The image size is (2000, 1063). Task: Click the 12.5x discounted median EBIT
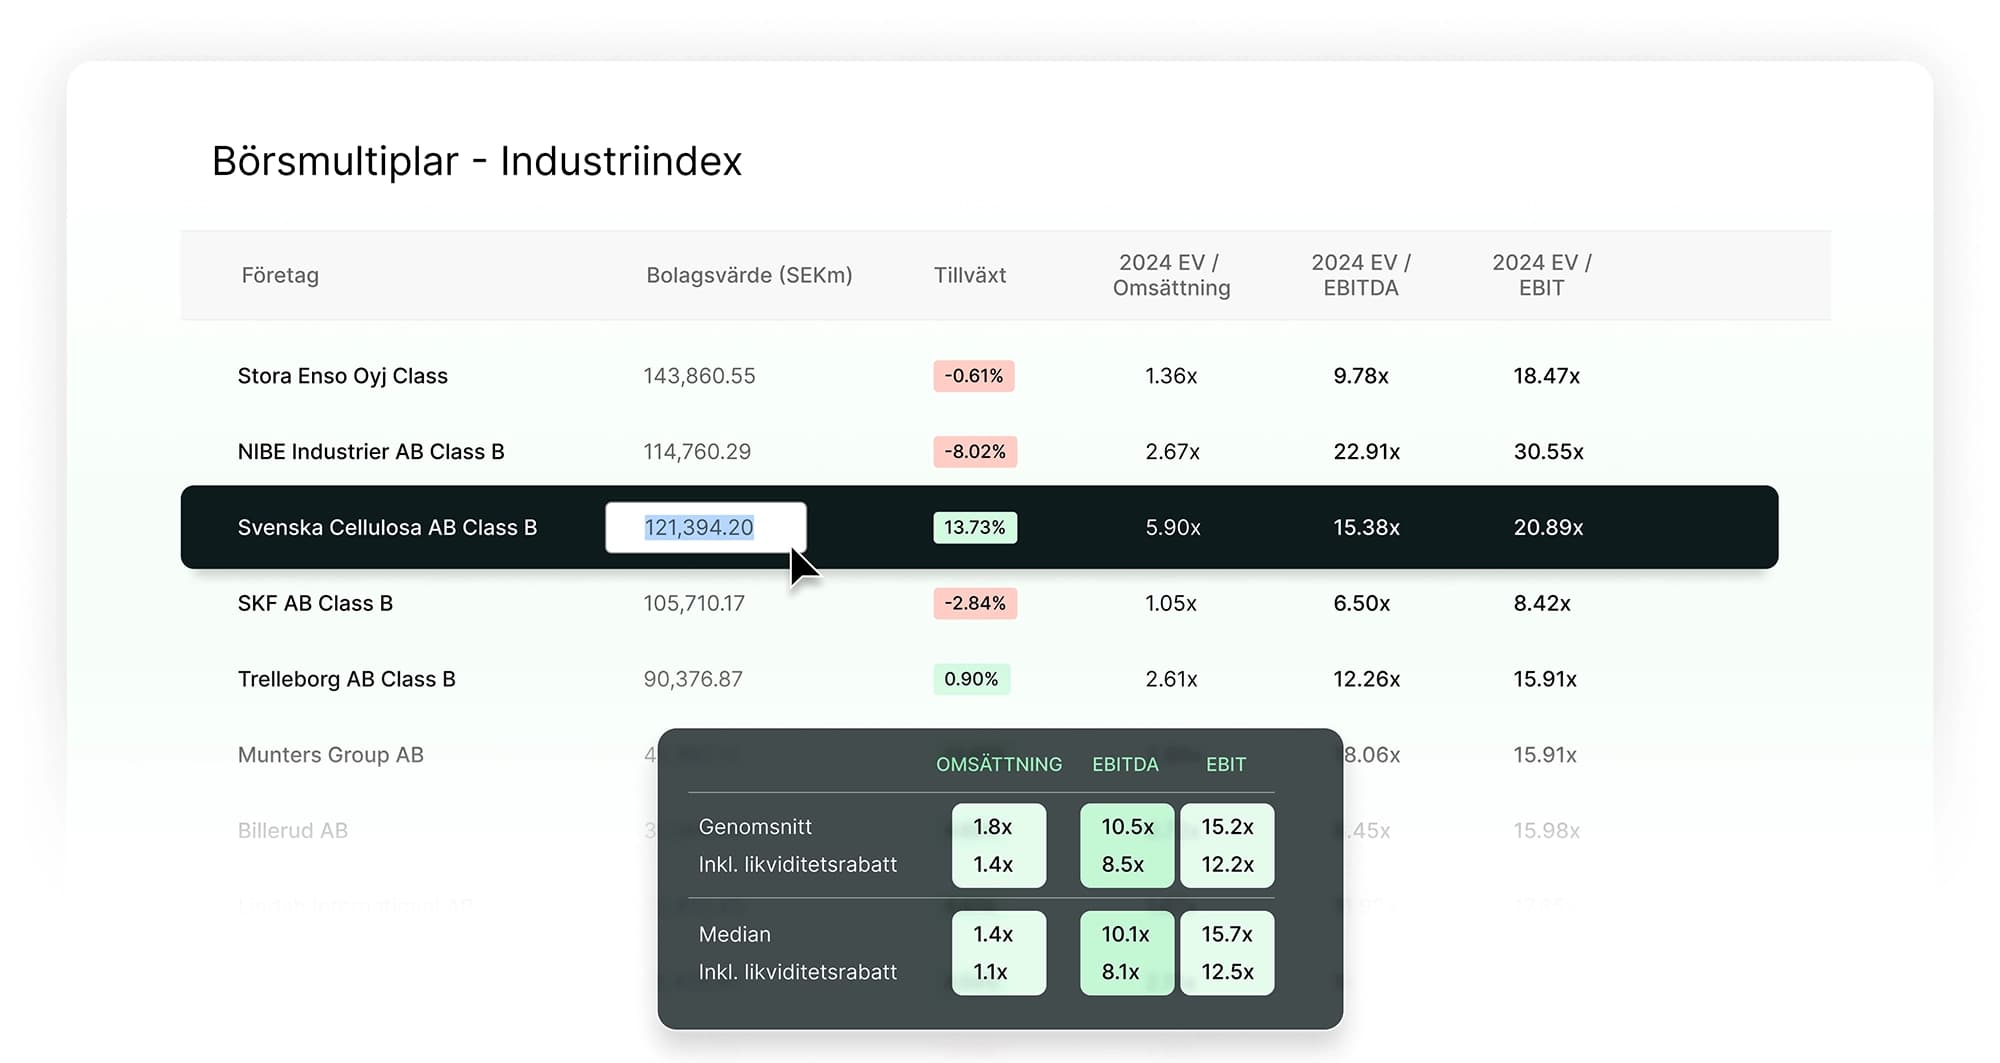pyautogui.click(x=1227, y=972)
